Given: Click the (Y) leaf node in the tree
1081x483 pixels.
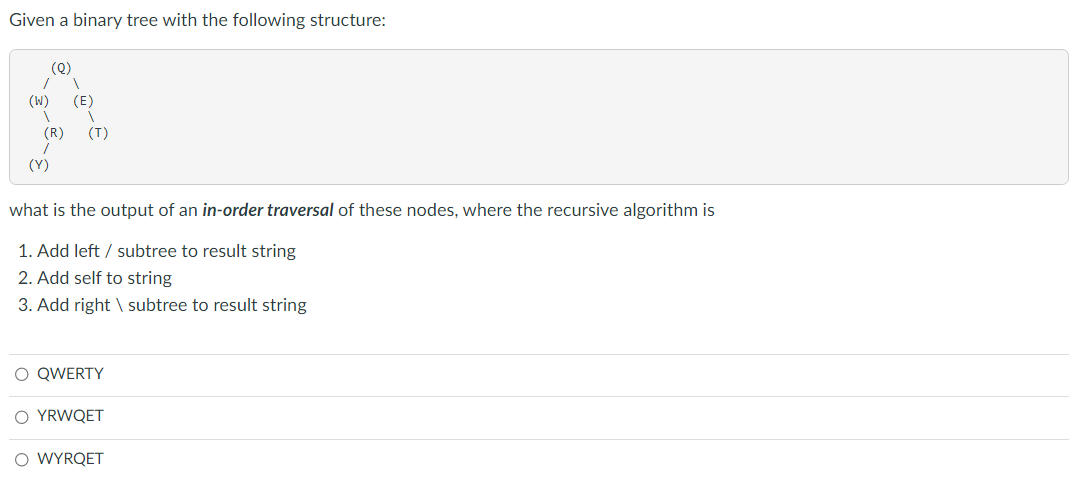Looking at the screenshot, I should pyautogui.click(x=39, y=165).
